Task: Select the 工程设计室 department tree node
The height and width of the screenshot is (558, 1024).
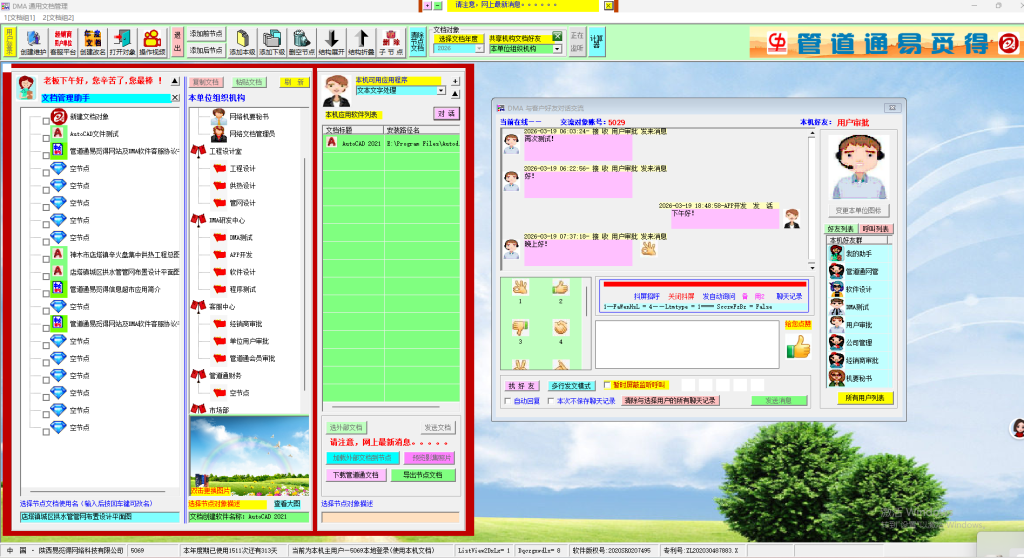Action: (227, 151)
